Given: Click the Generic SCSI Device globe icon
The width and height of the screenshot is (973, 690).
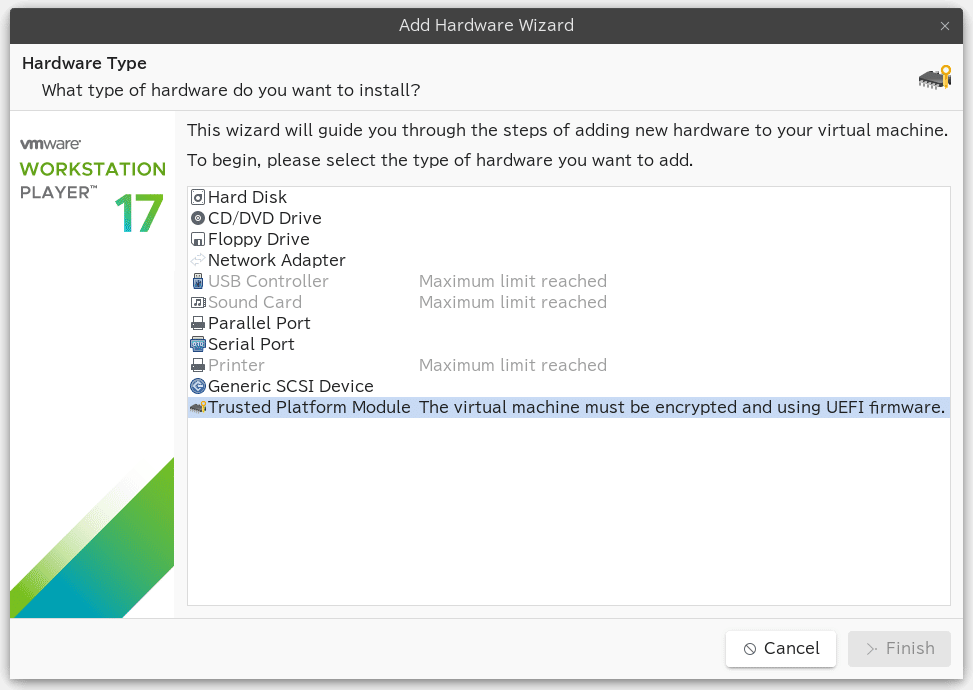Looking at the screenshot, I should point(199,386).
